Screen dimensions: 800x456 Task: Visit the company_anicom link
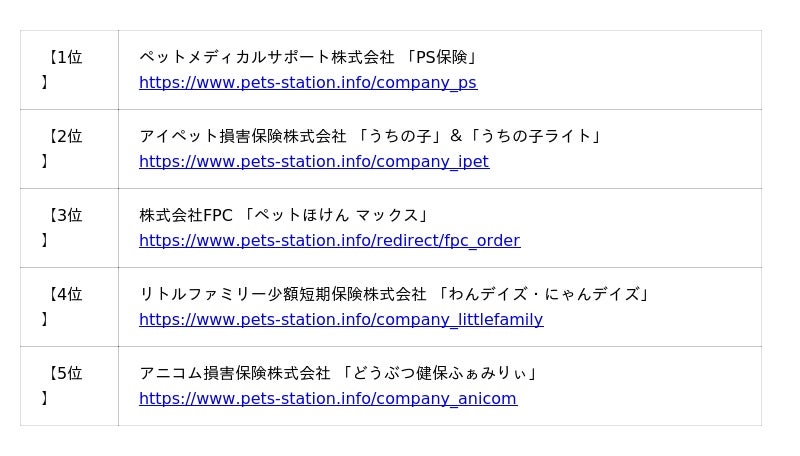[x=328, y=398]
